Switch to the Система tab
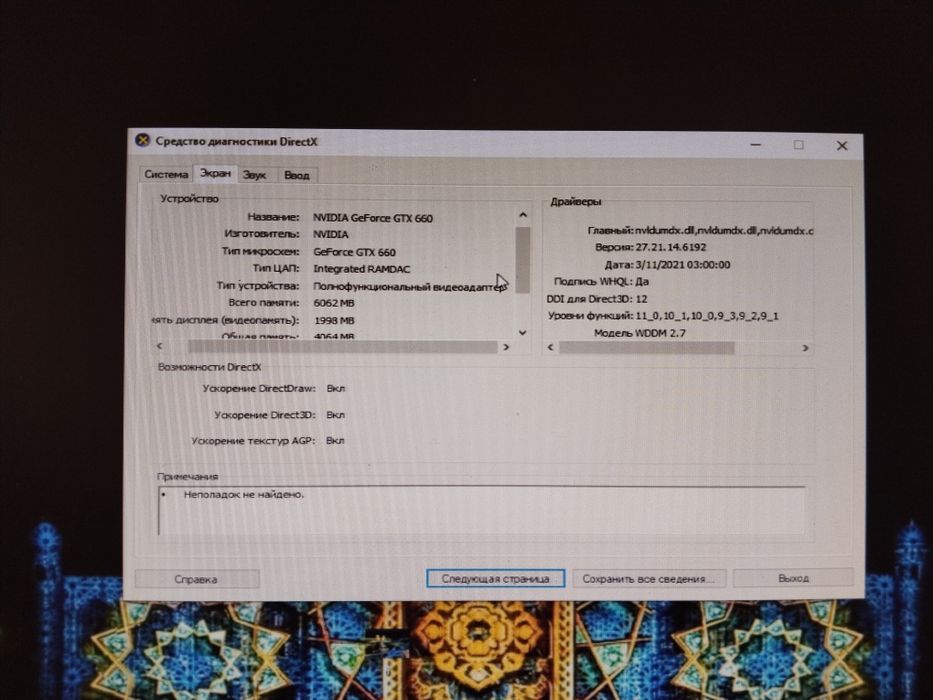The width and height of the screenshot is (933, 700). pyautogui.click(x=166, y=174)
